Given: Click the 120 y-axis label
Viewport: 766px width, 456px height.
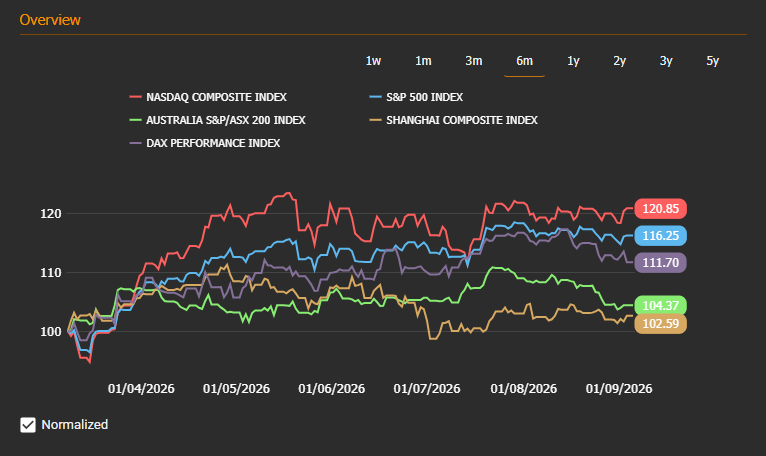Looking at the screenshot, I should (51, 214).
